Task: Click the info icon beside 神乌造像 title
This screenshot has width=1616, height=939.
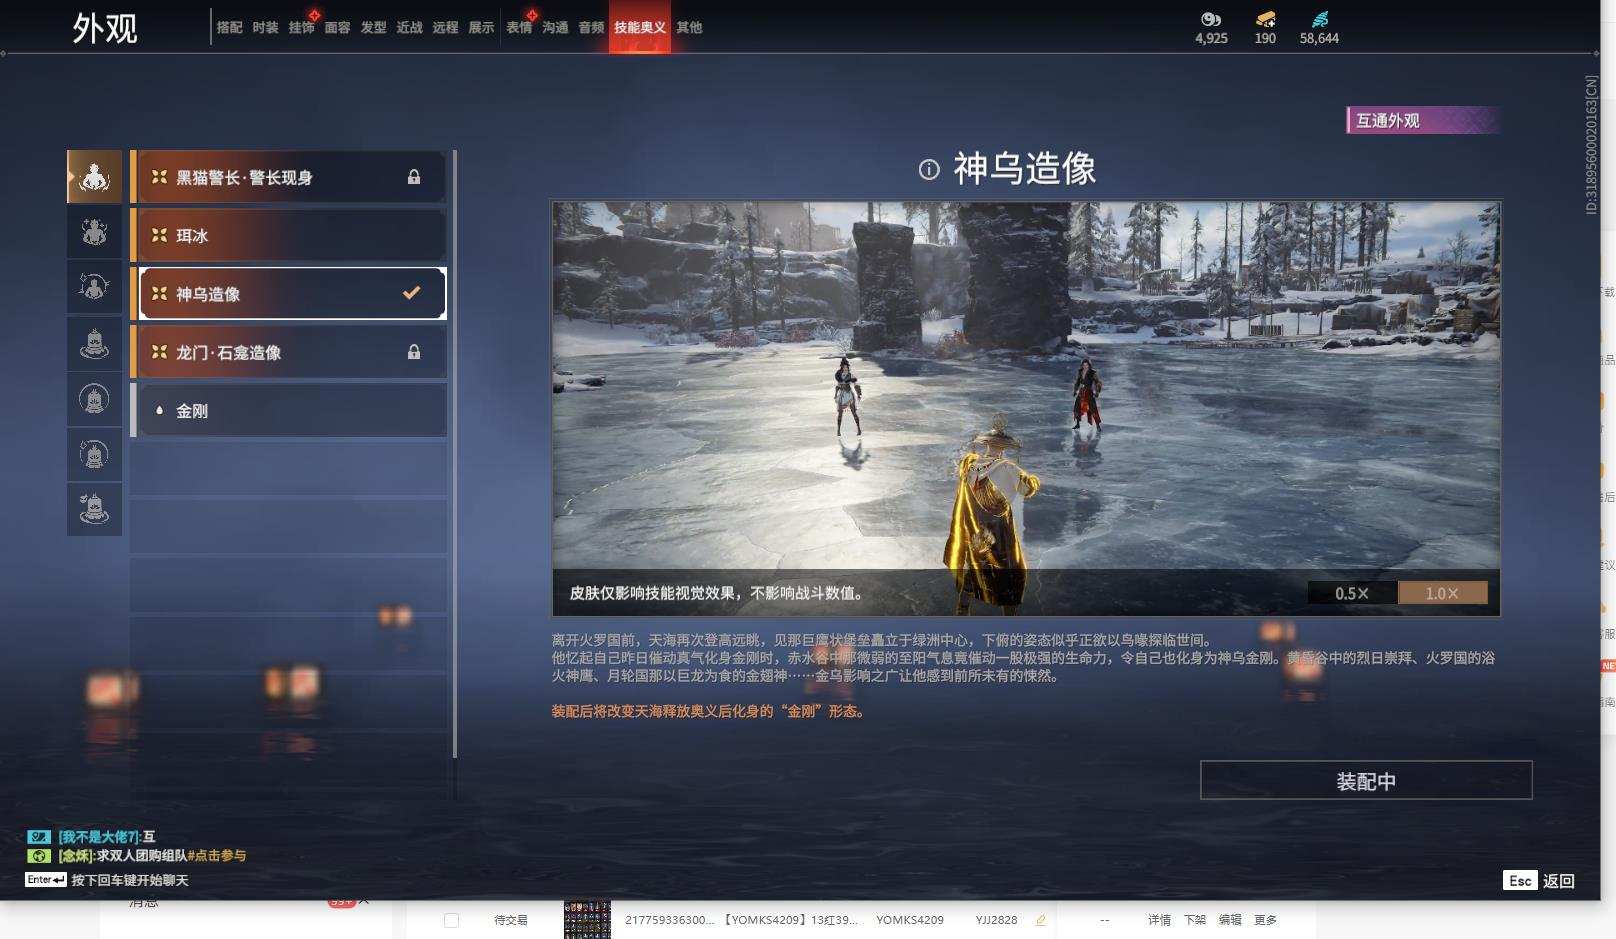Action: [929, 170]
